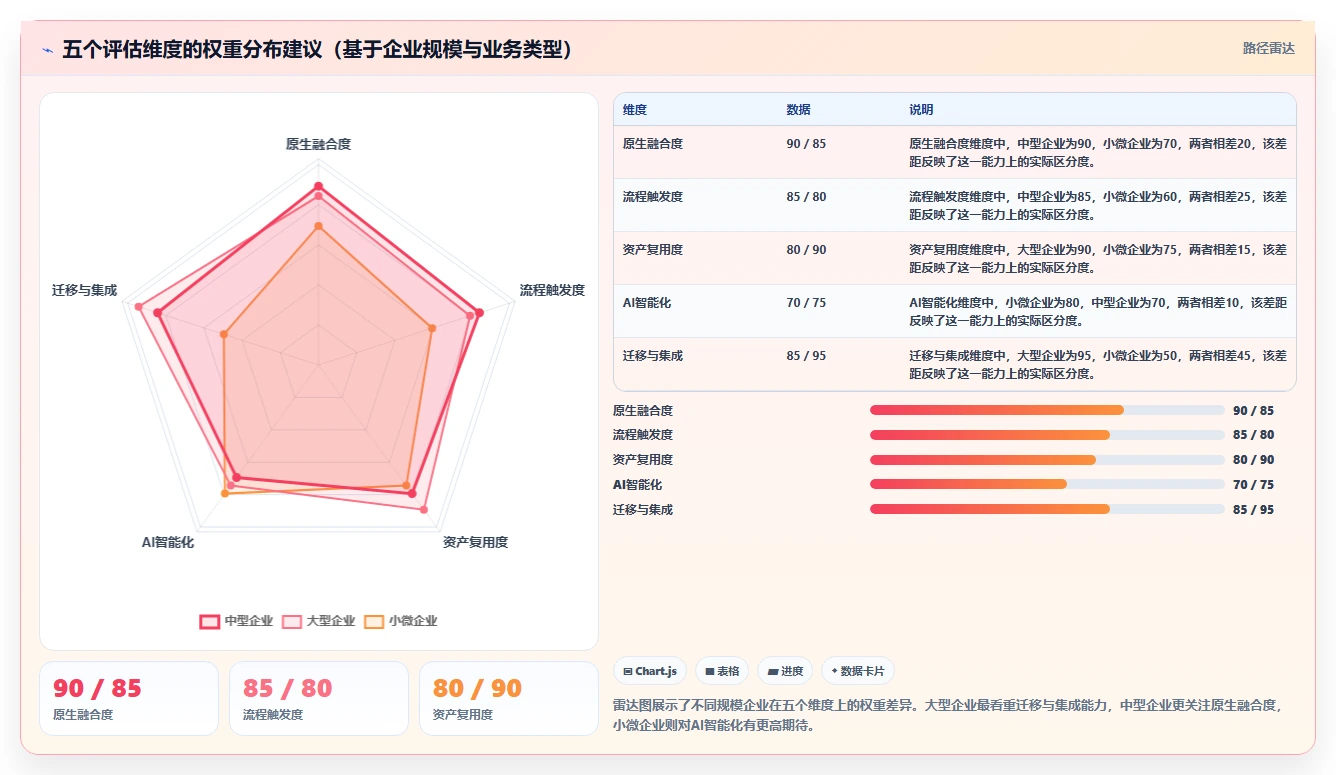Click the 数据 column header
The width and height of the screenshot is (1336, 775).
(798, 110)
